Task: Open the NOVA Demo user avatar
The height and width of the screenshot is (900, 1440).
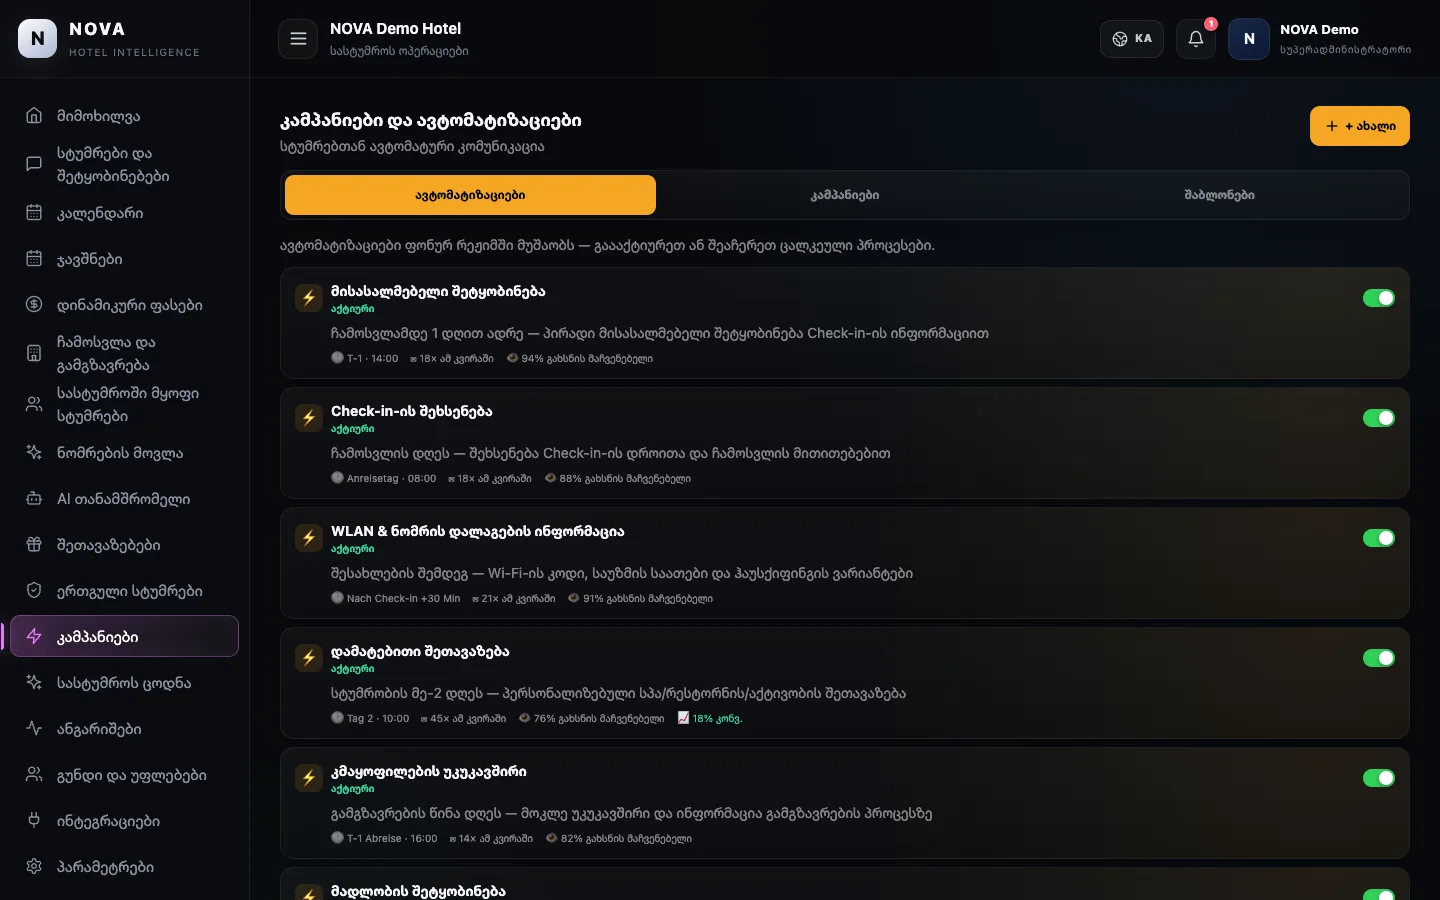Action: click(x=1249, y=39)
